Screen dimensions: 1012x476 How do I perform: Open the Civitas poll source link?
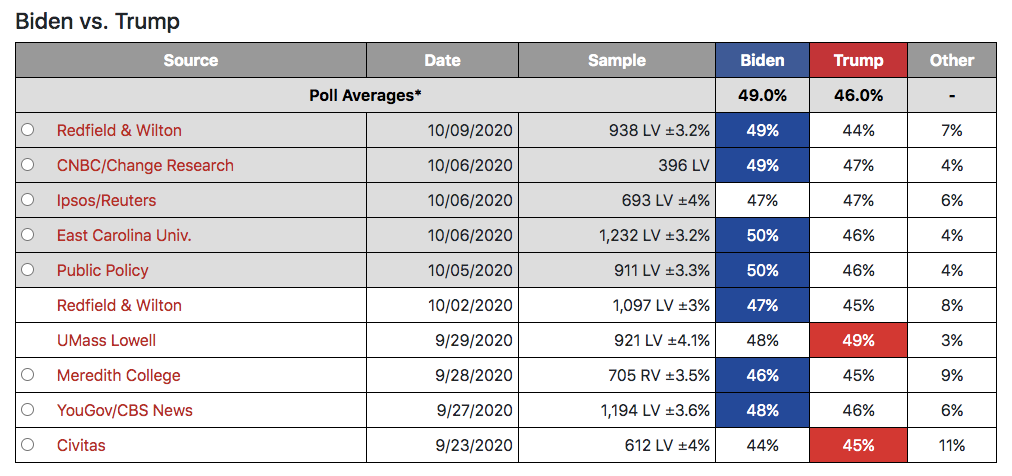[x=81, y=445]
